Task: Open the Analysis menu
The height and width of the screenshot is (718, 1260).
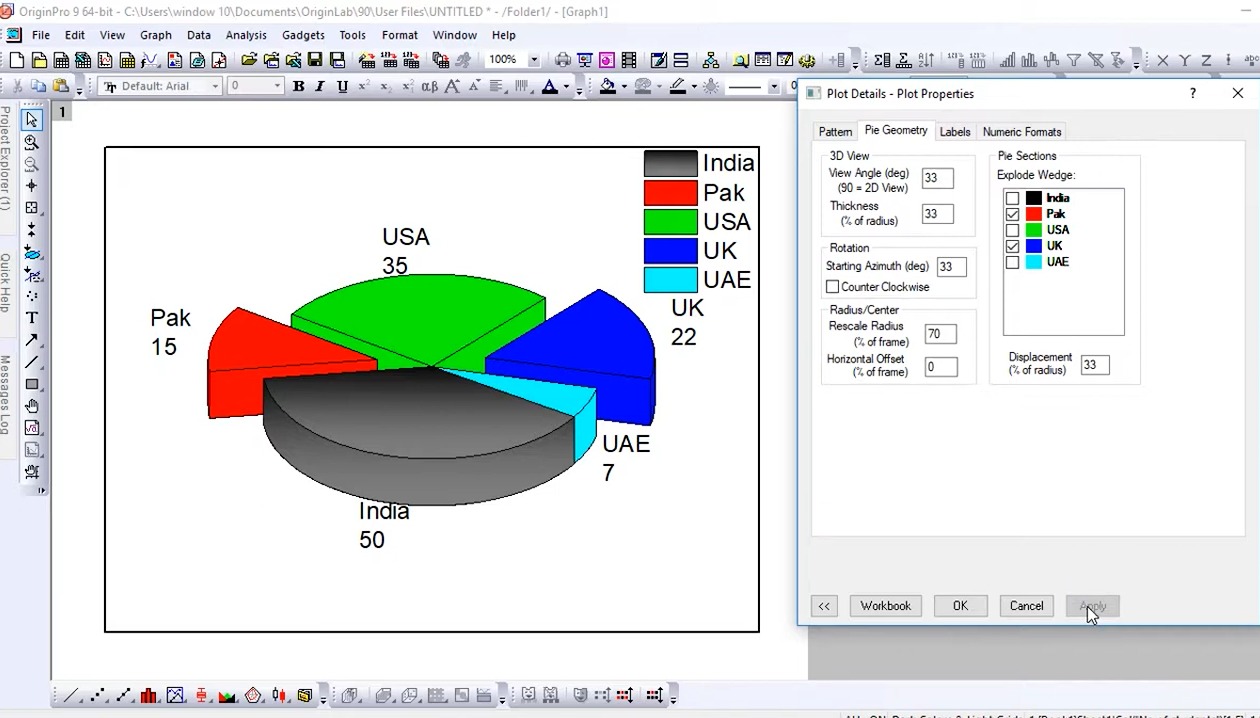Action: coord(246,35)
